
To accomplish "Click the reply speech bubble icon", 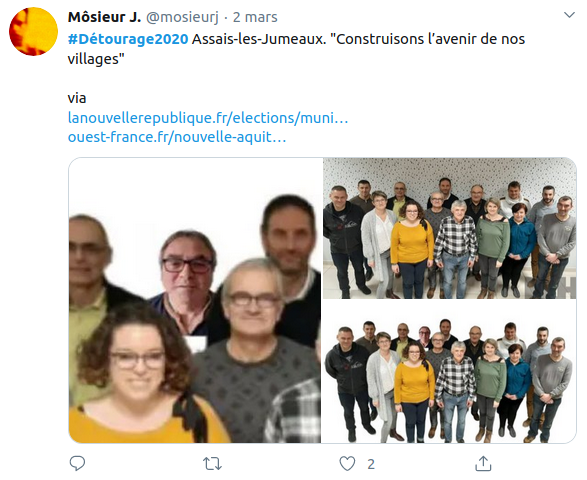I will tap(77, 464).
